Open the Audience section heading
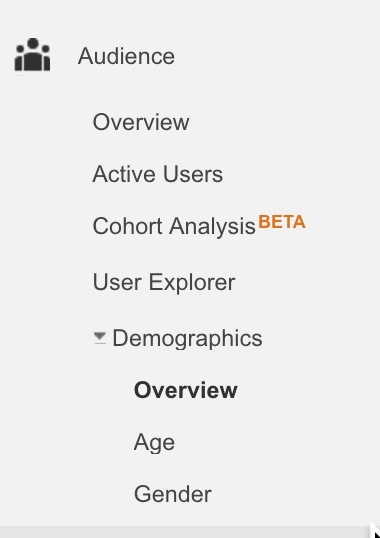 tap(126, 56)
